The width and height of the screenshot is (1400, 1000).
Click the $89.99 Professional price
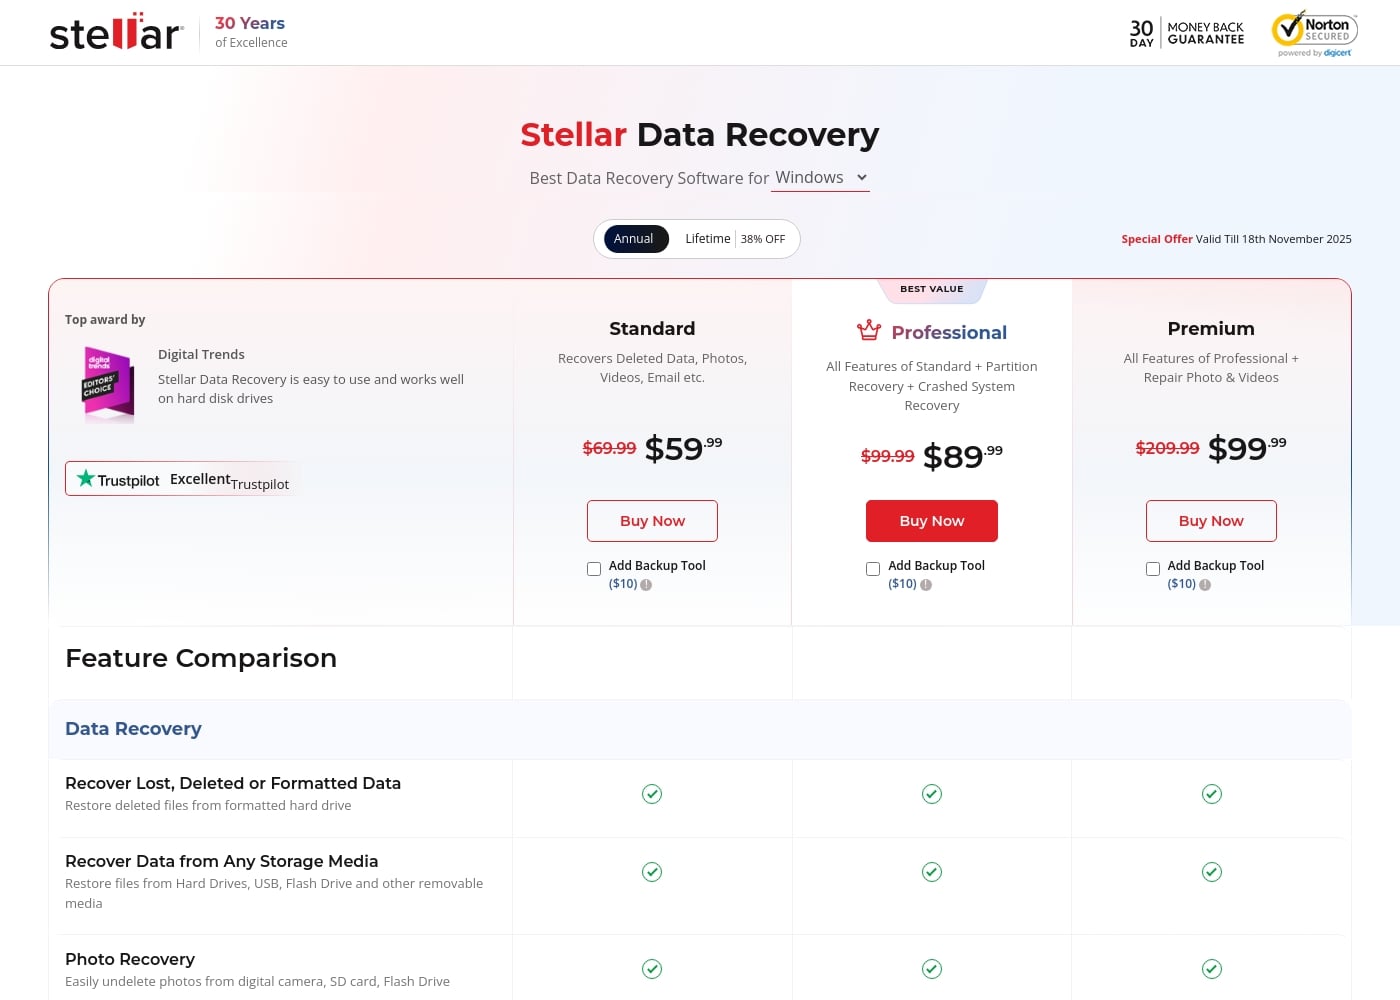point(962,456)
